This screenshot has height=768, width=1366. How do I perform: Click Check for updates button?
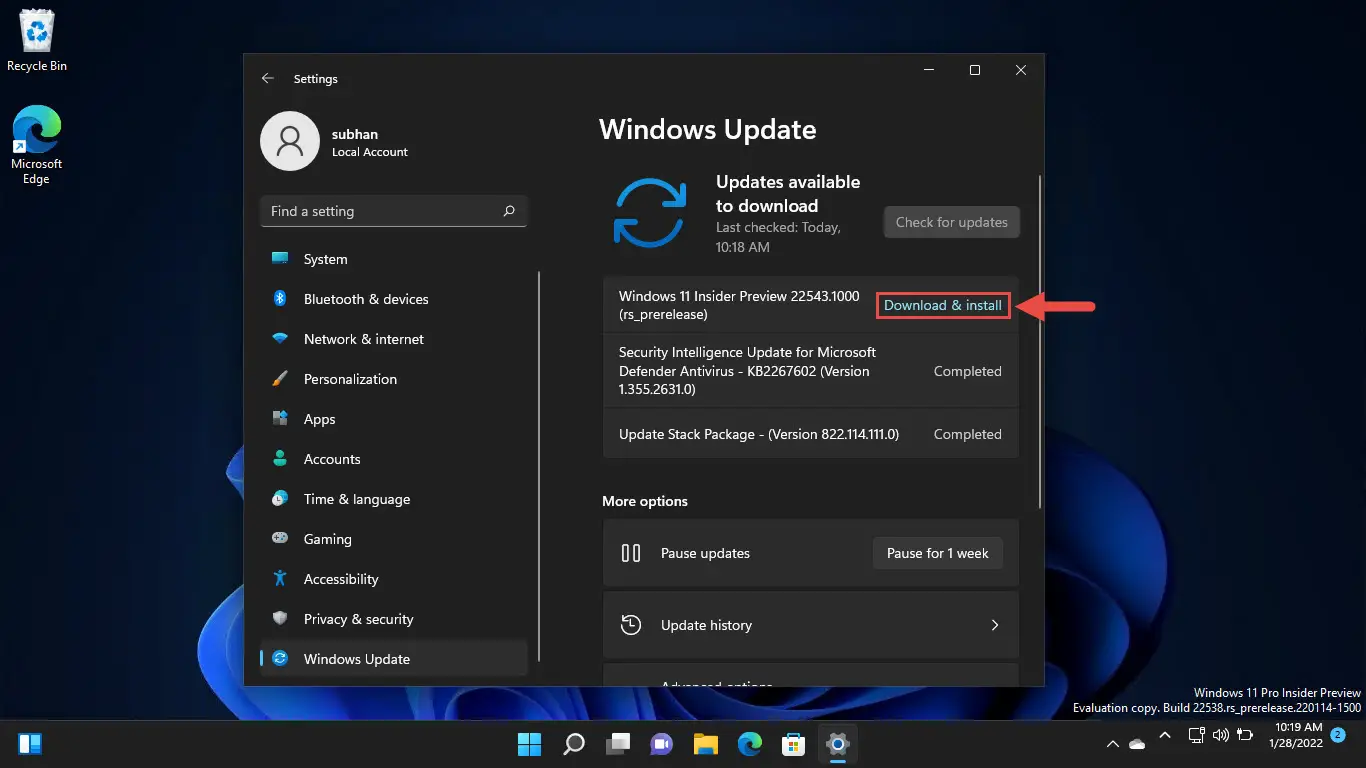pyautogui.click(x=952, y=222)
